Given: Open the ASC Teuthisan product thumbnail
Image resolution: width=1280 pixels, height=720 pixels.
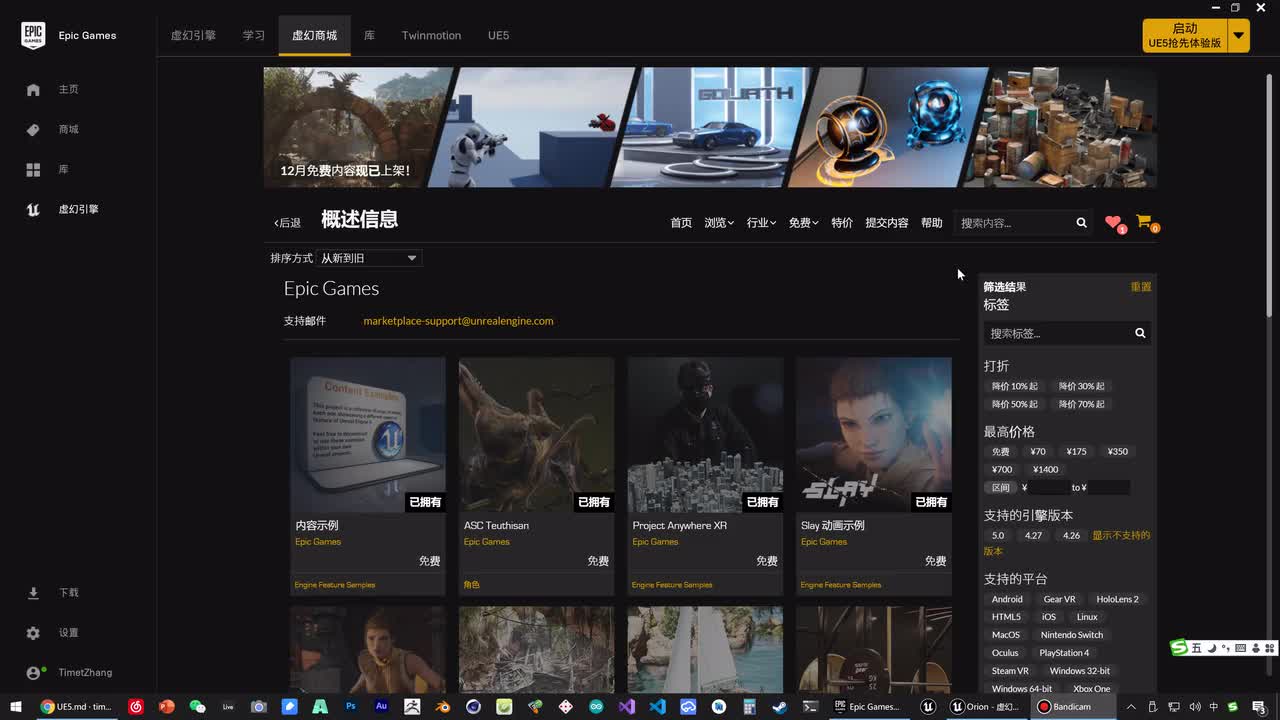Looking at the screenshot, I should [x=536, y=435].
